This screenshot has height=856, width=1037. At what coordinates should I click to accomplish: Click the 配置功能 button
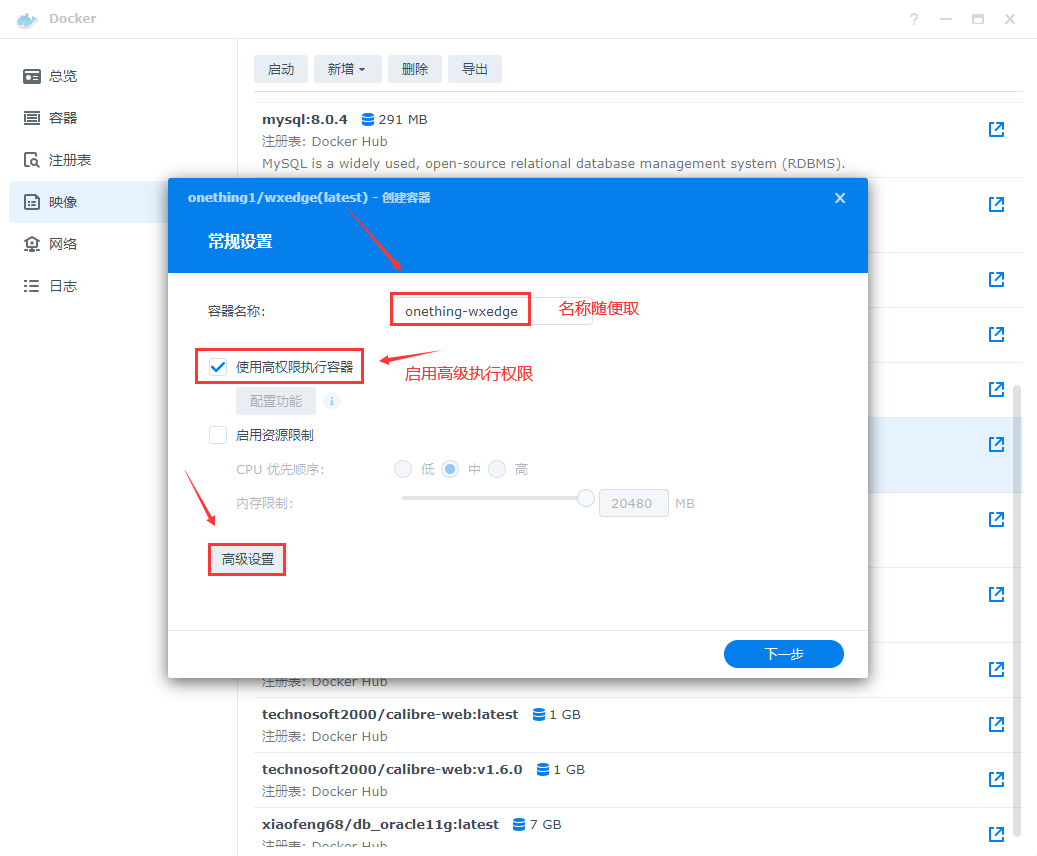point(276,401)
